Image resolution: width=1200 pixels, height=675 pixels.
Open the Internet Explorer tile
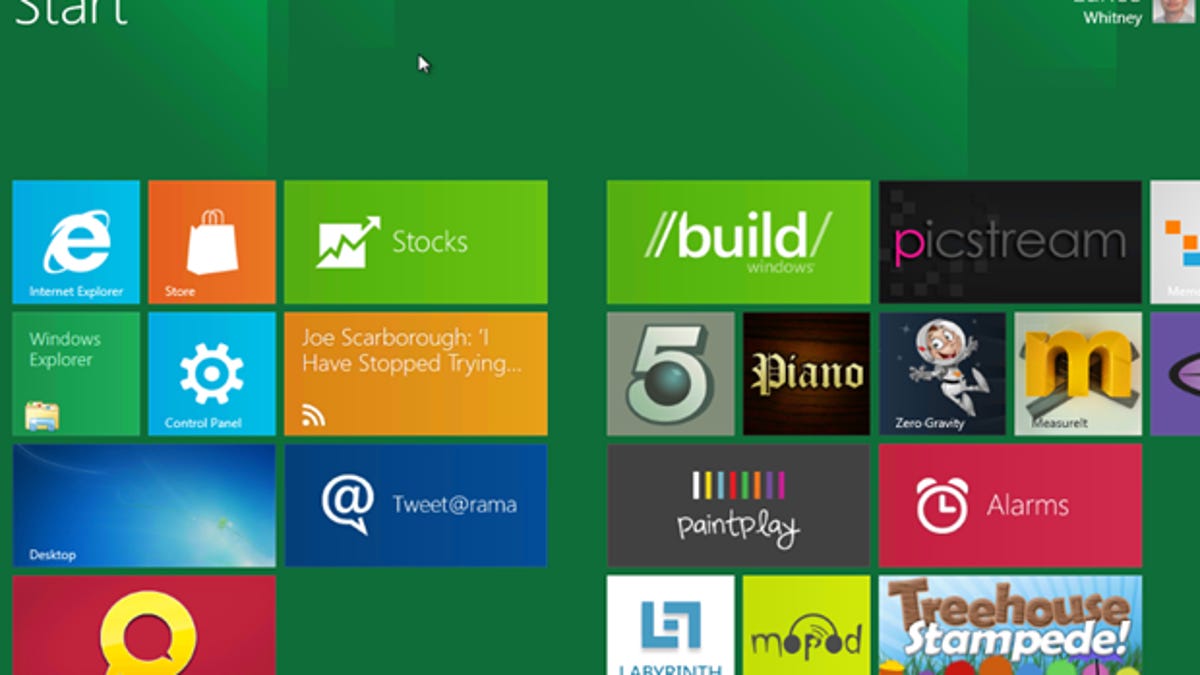click(x=76, y=242)
